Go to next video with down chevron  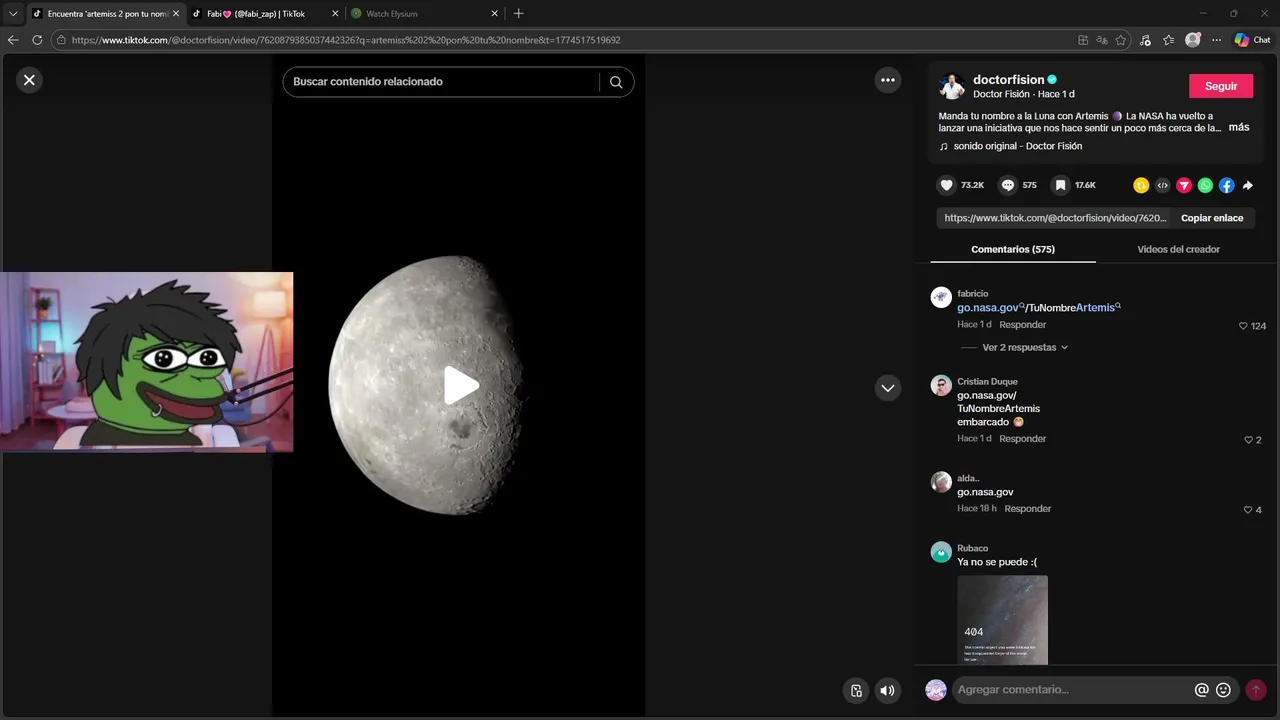click(x=888, y=388)
